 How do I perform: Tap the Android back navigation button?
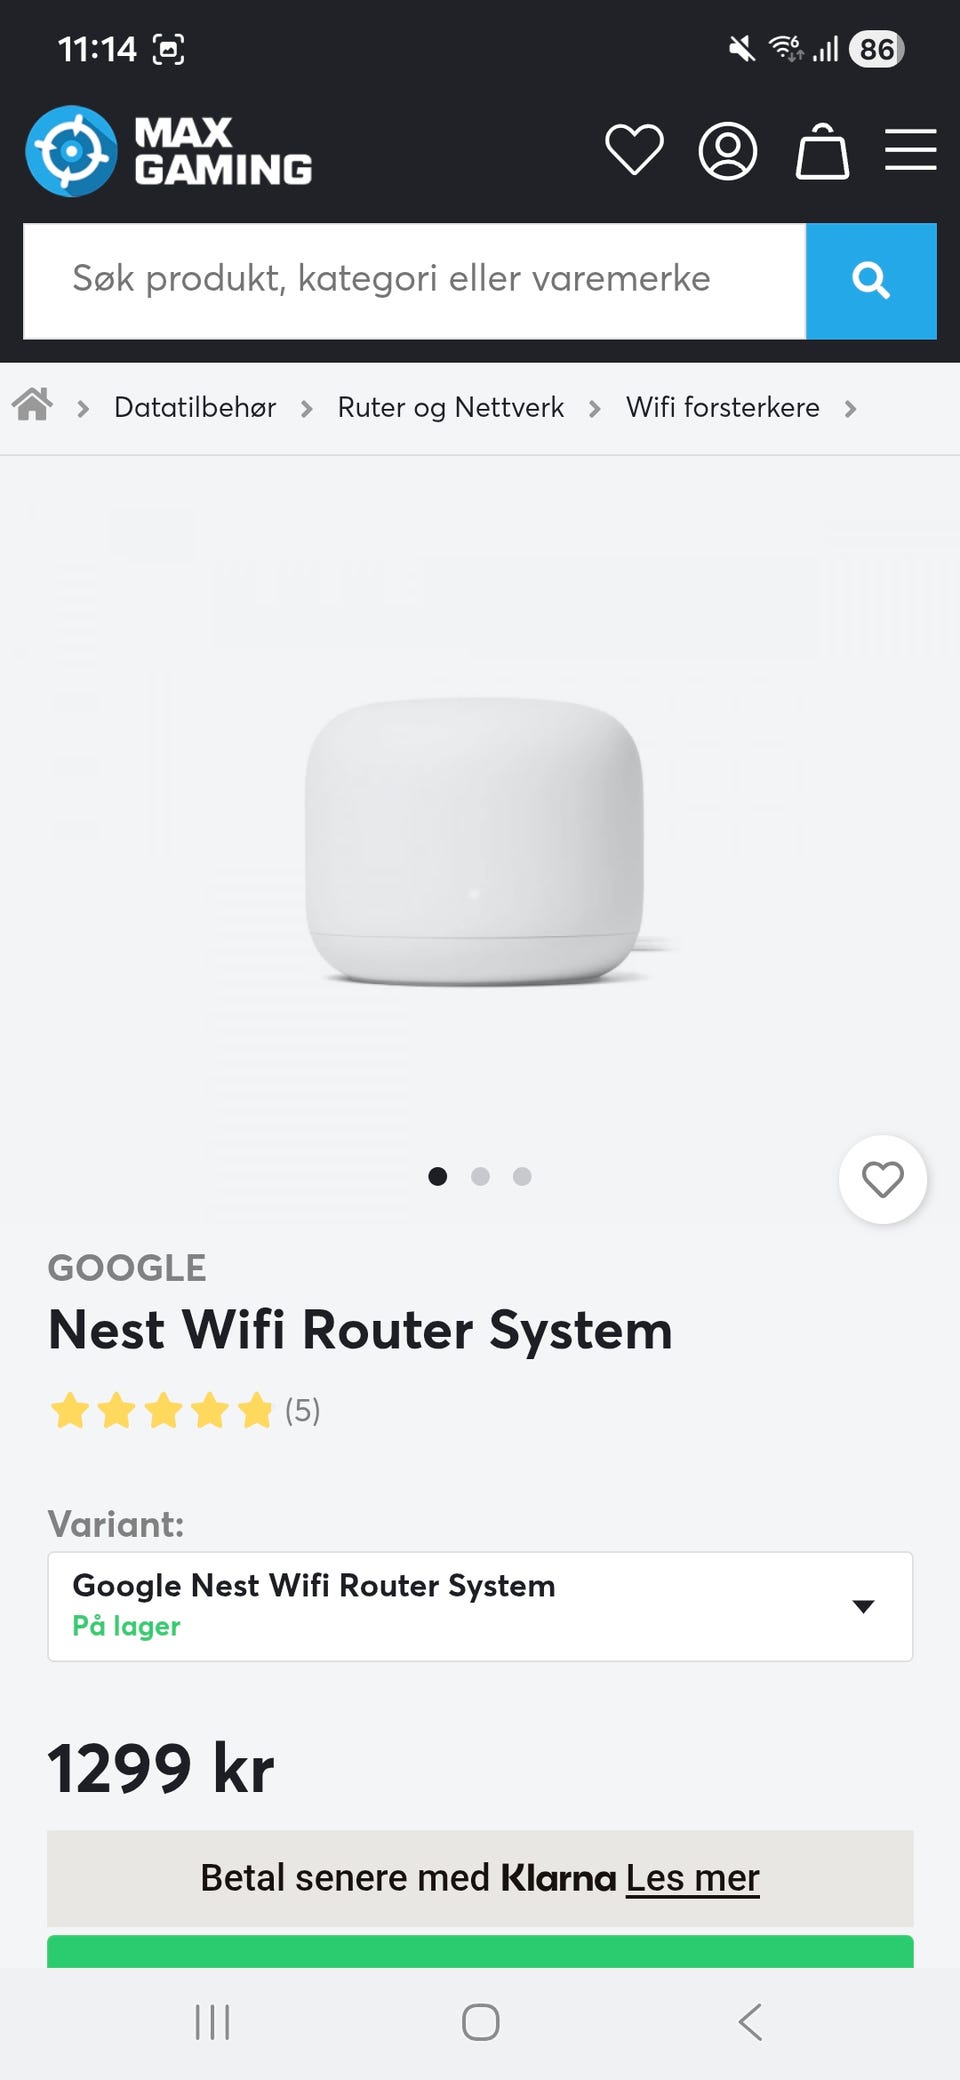(x=750, y=2022)
